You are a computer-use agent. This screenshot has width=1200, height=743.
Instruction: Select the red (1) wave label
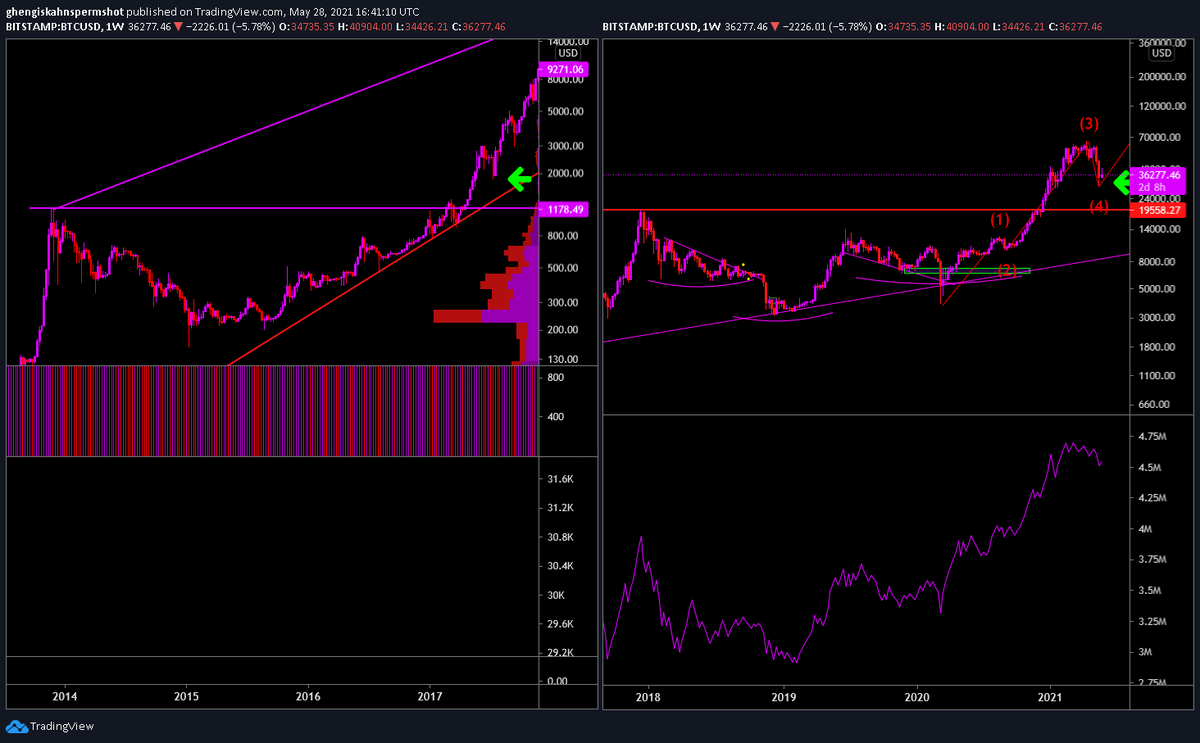coord(1000,218)
